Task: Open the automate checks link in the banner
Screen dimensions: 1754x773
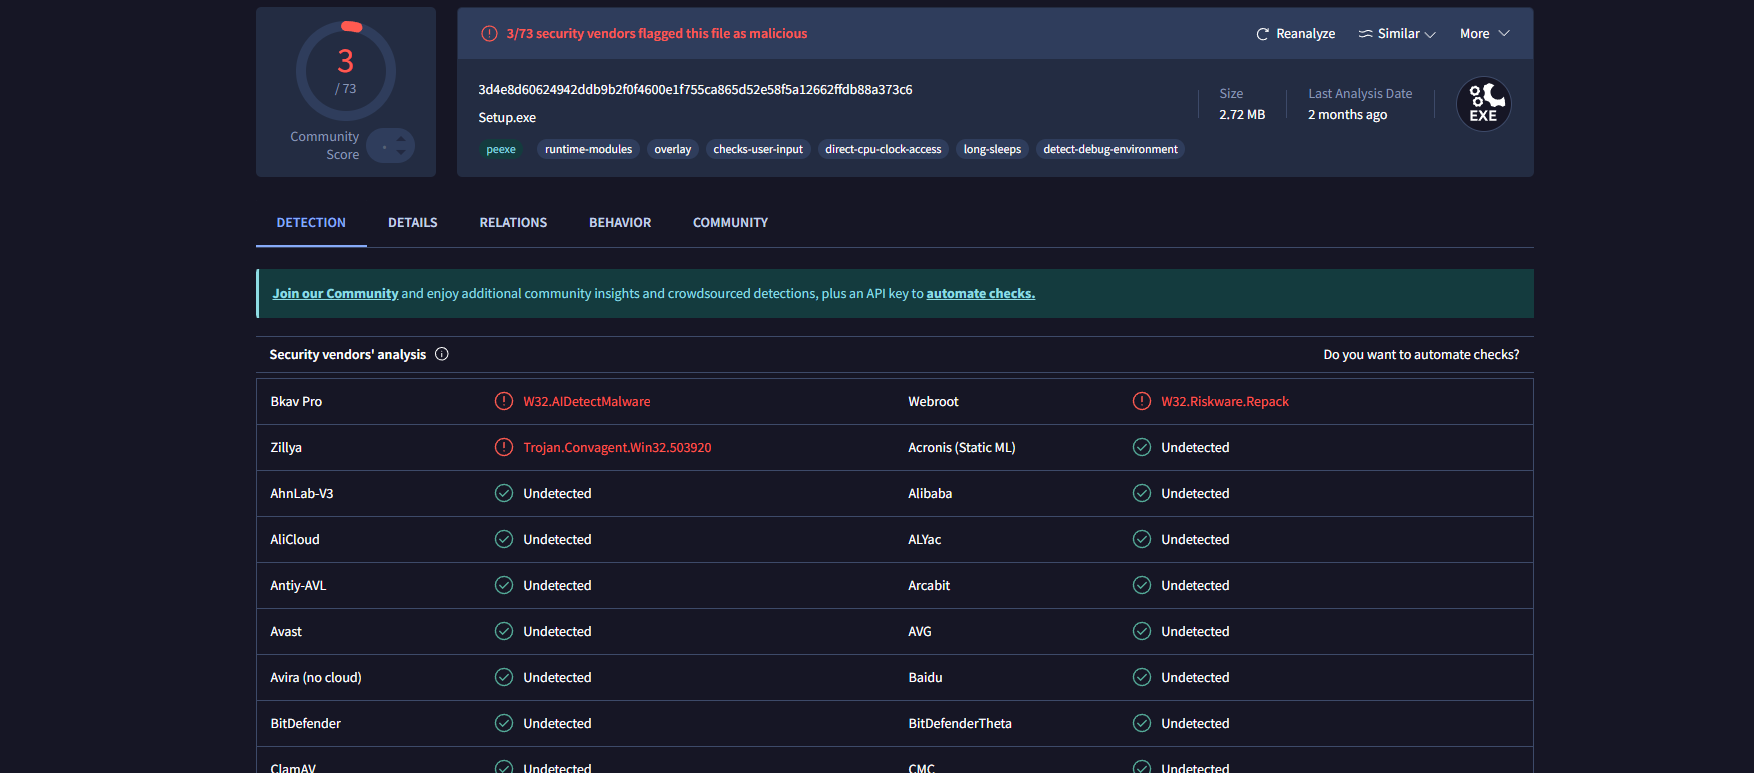Action: click(x=981, y=294)
